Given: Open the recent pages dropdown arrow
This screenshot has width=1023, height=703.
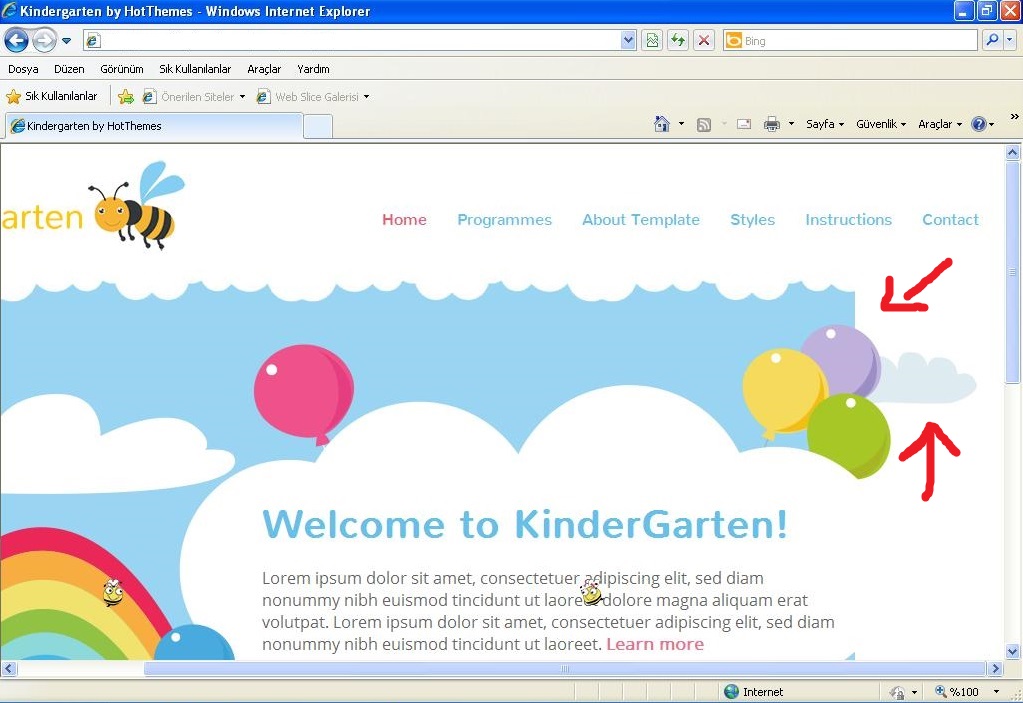Looking at the screenshot, I should click(x=67, y=41).
